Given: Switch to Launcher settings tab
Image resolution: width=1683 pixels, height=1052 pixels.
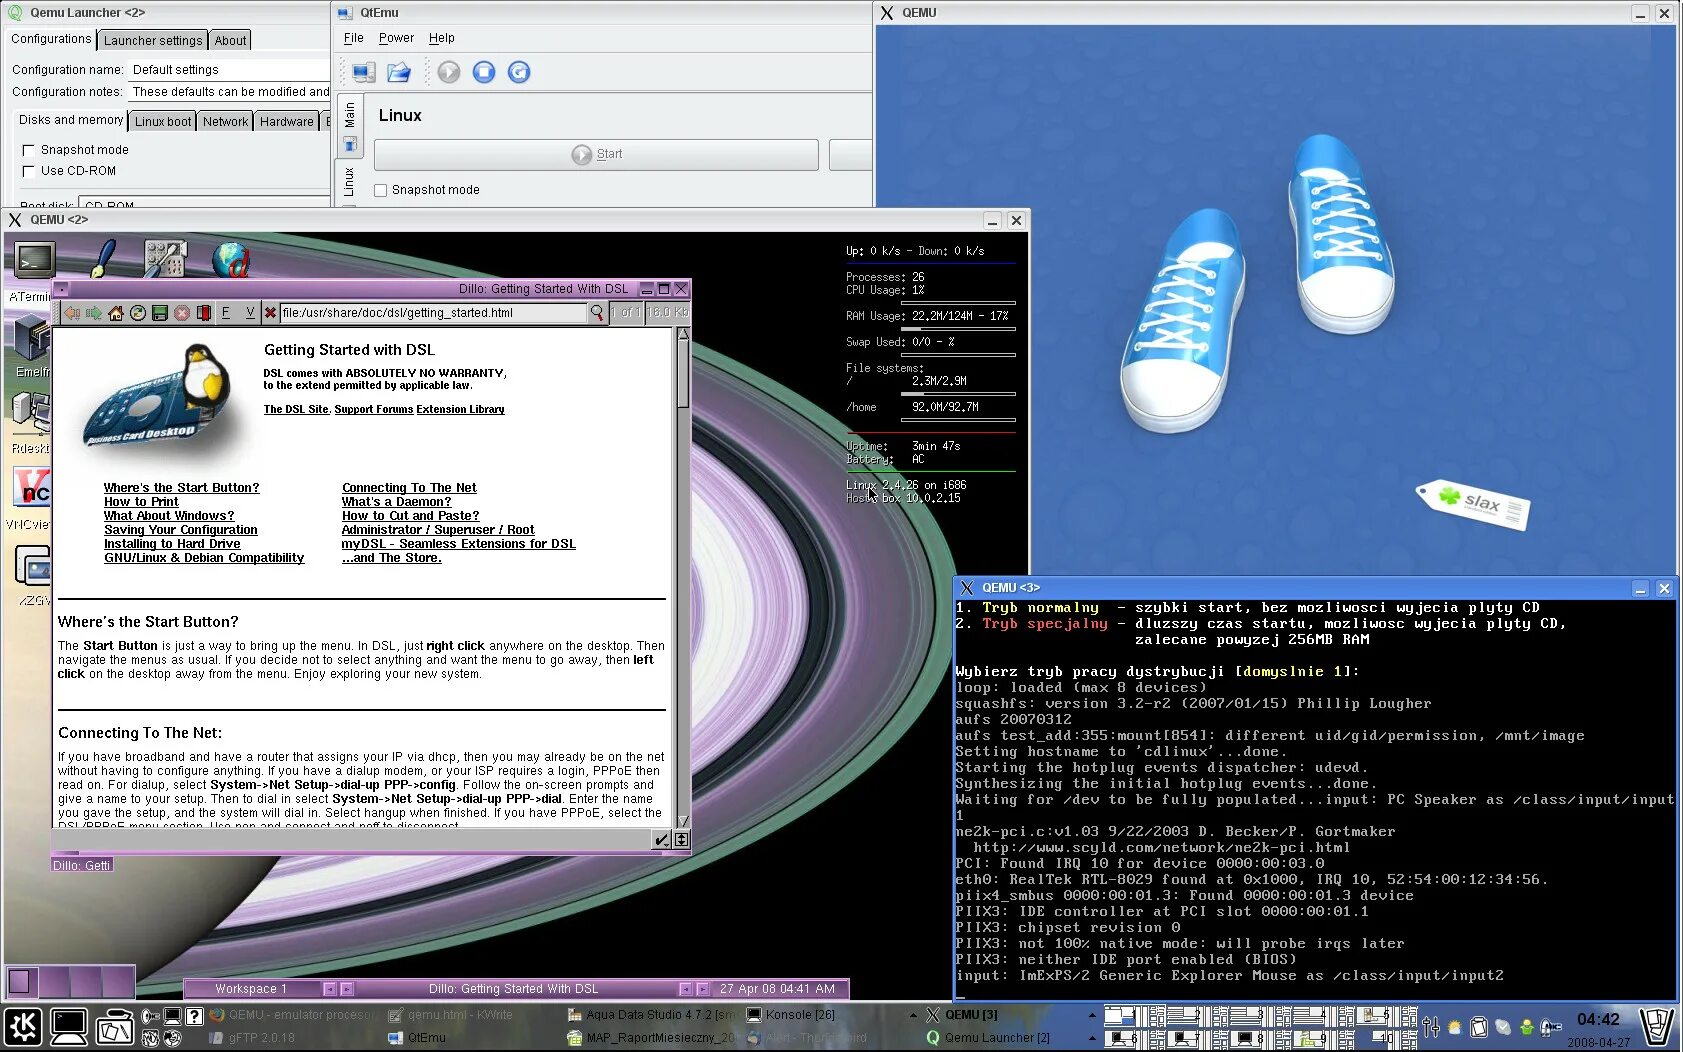Looking at the screenshot, I should click(153, 40).
